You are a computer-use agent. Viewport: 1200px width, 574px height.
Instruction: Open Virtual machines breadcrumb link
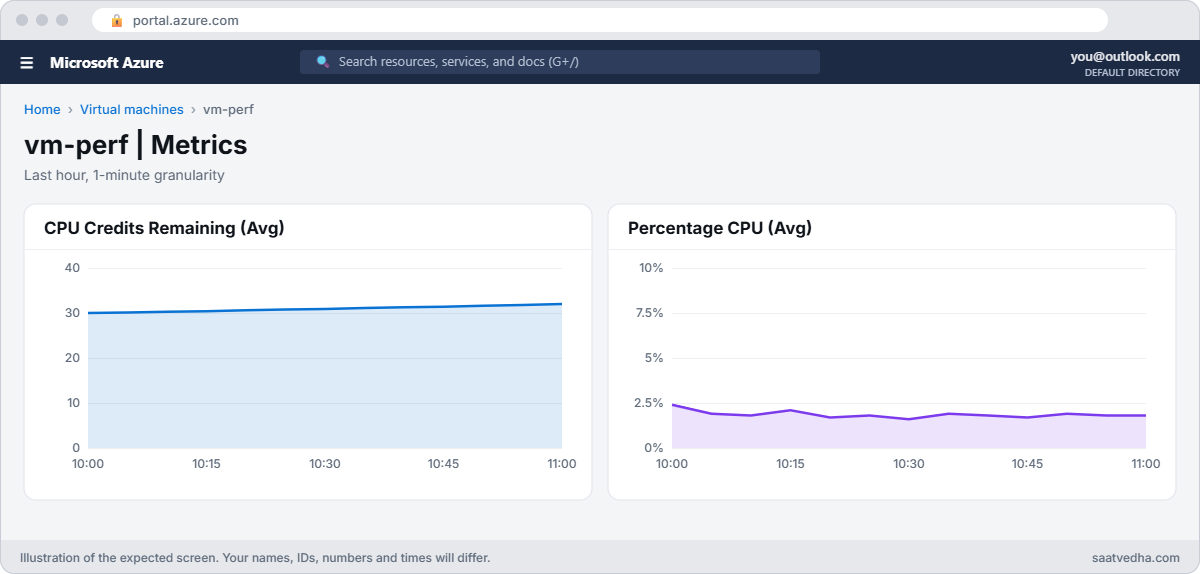pos(132,110)
